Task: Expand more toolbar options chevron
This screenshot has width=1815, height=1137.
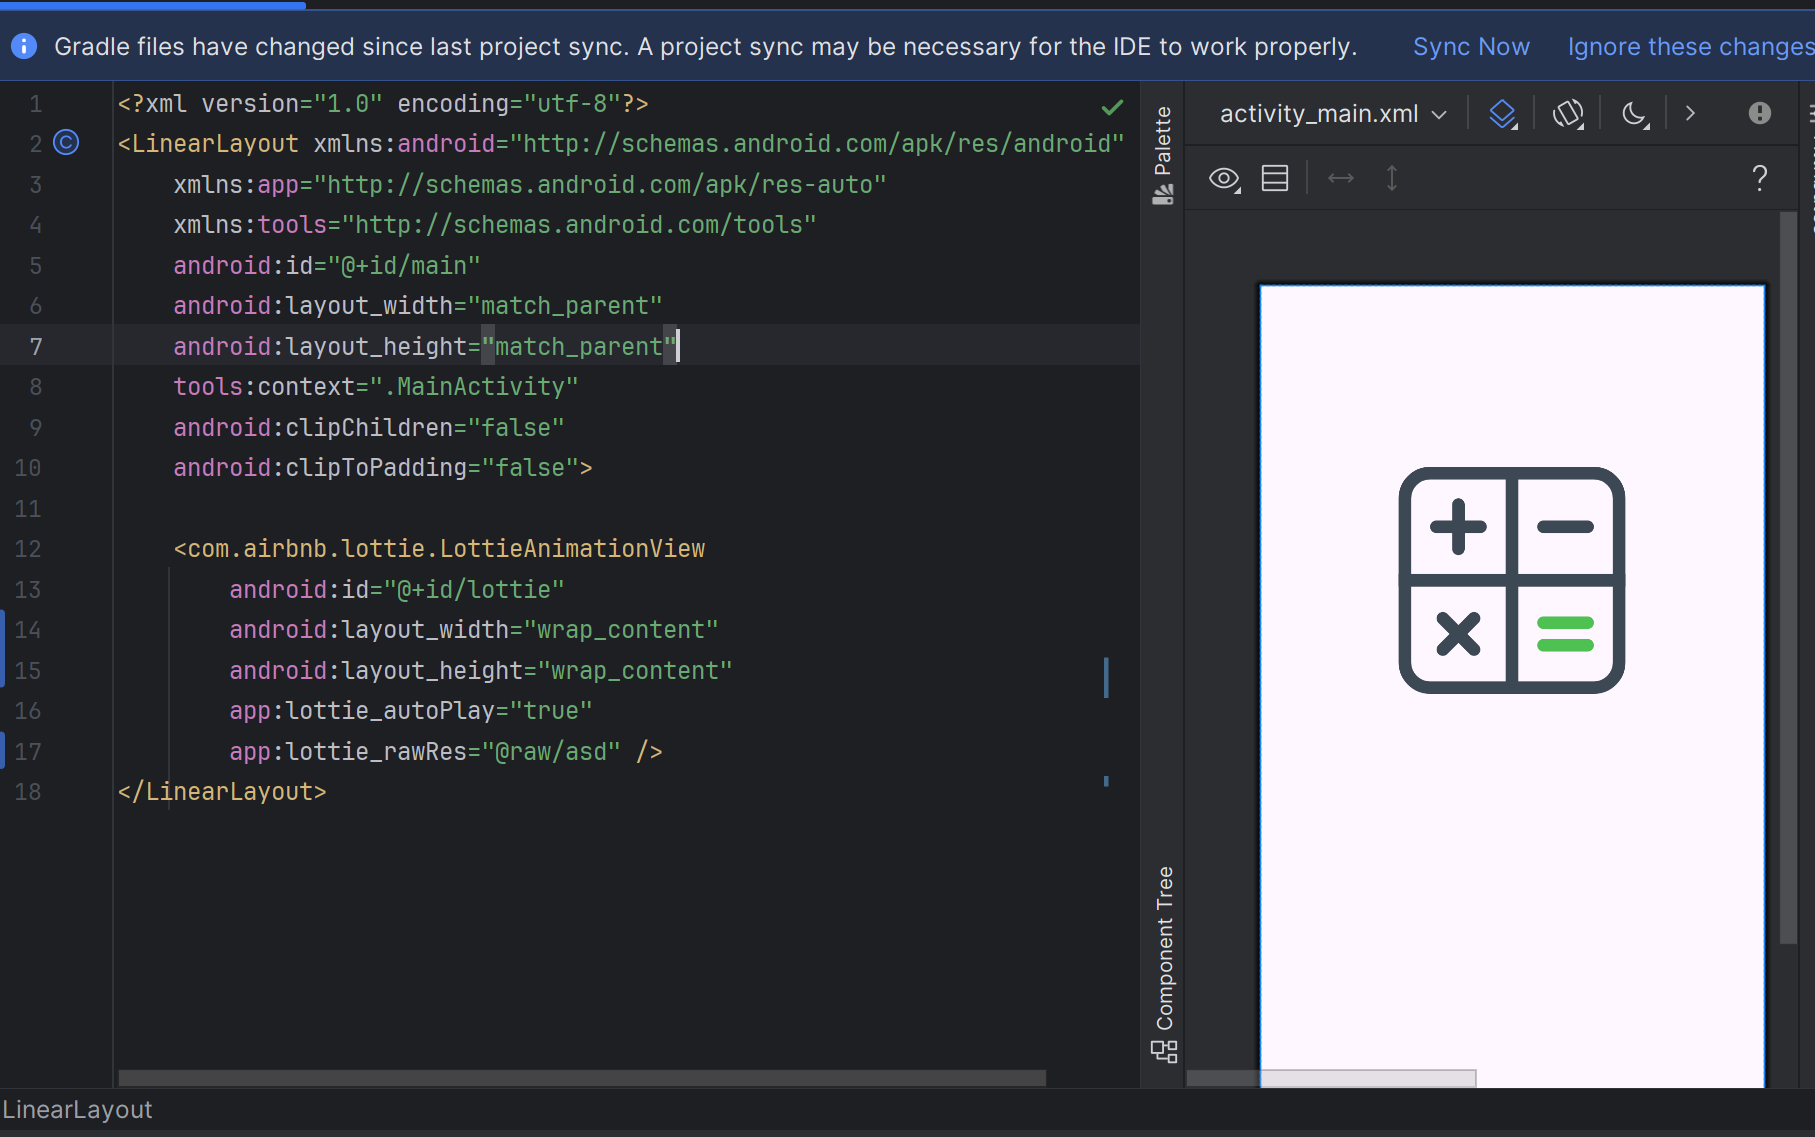Action: (x=1690, y=114)
